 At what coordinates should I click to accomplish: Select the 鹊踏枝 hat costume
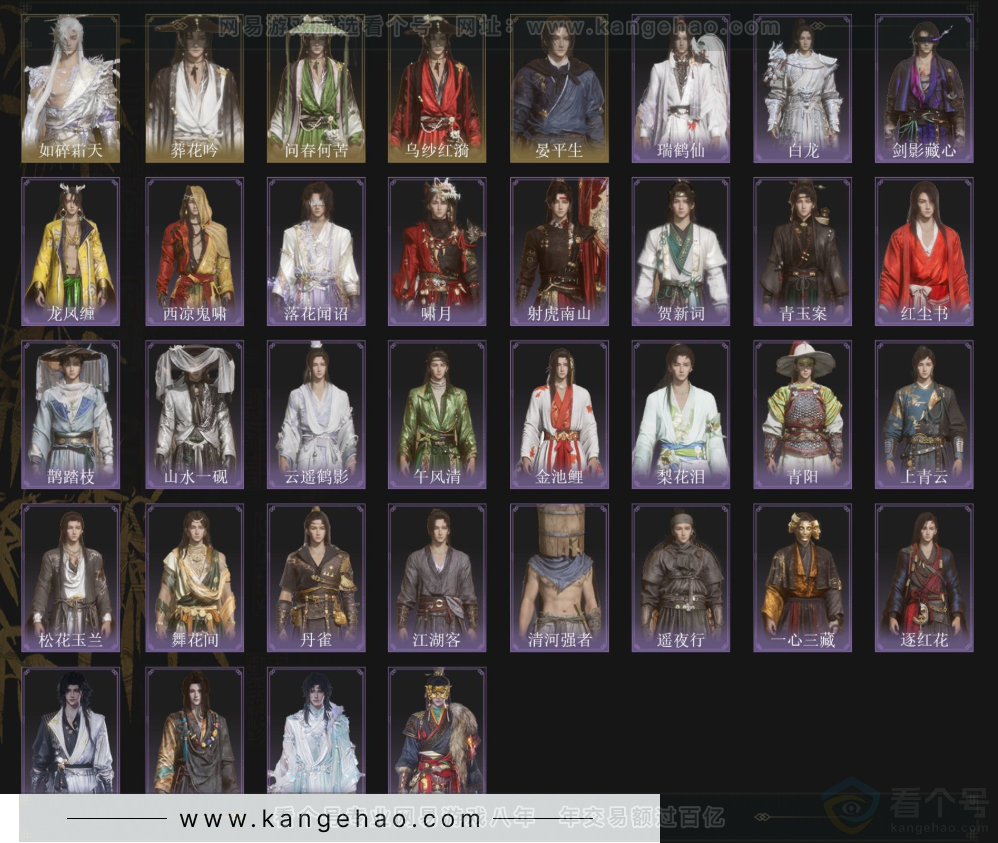71,414
